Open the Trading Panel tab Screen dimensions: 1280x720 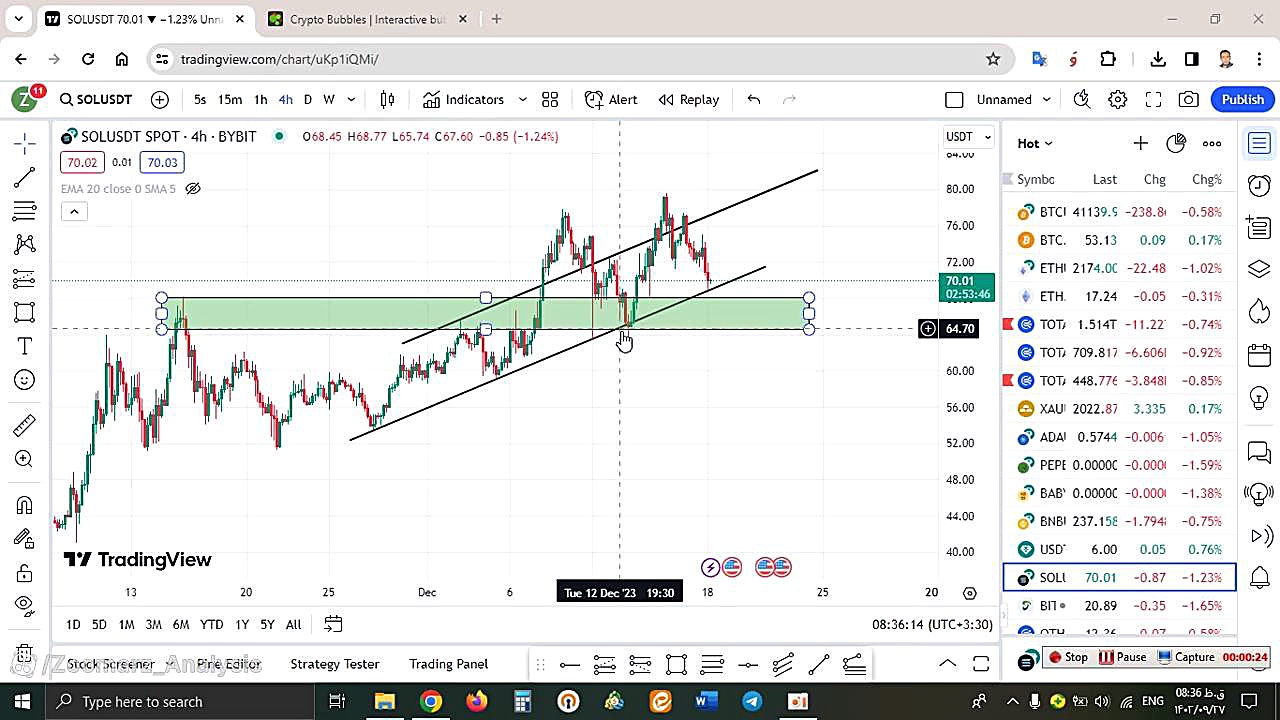[x=448, y=664]
